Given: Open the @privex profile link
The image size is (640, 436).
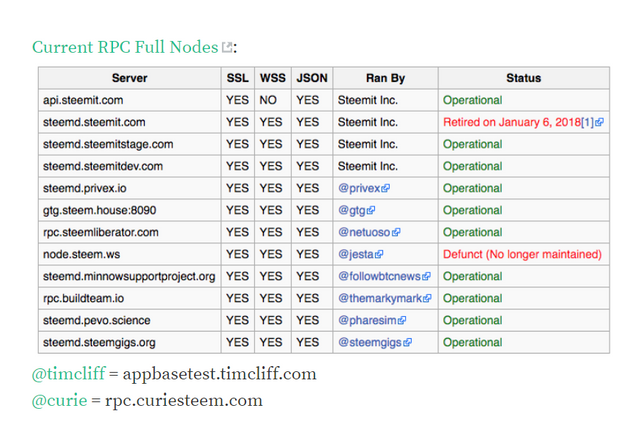Looking at the screenshot, I should click(x=359, y=188).
